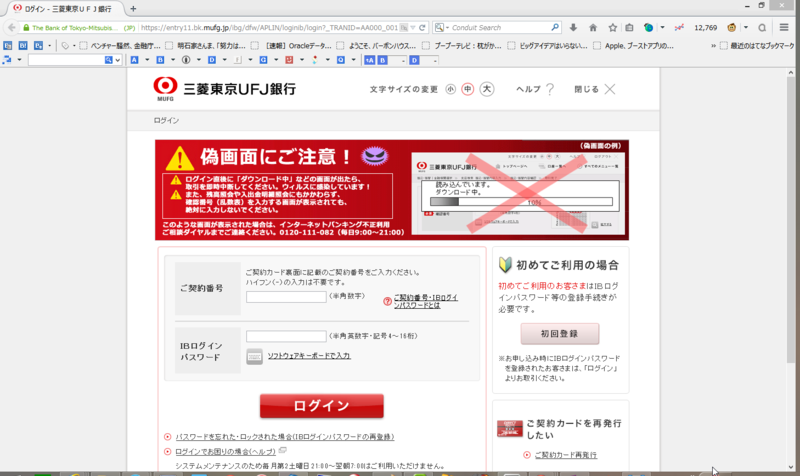Expand the globe extension dropdown arrow
This screenshot has width=800, height=476.
[x=662, y=28]
